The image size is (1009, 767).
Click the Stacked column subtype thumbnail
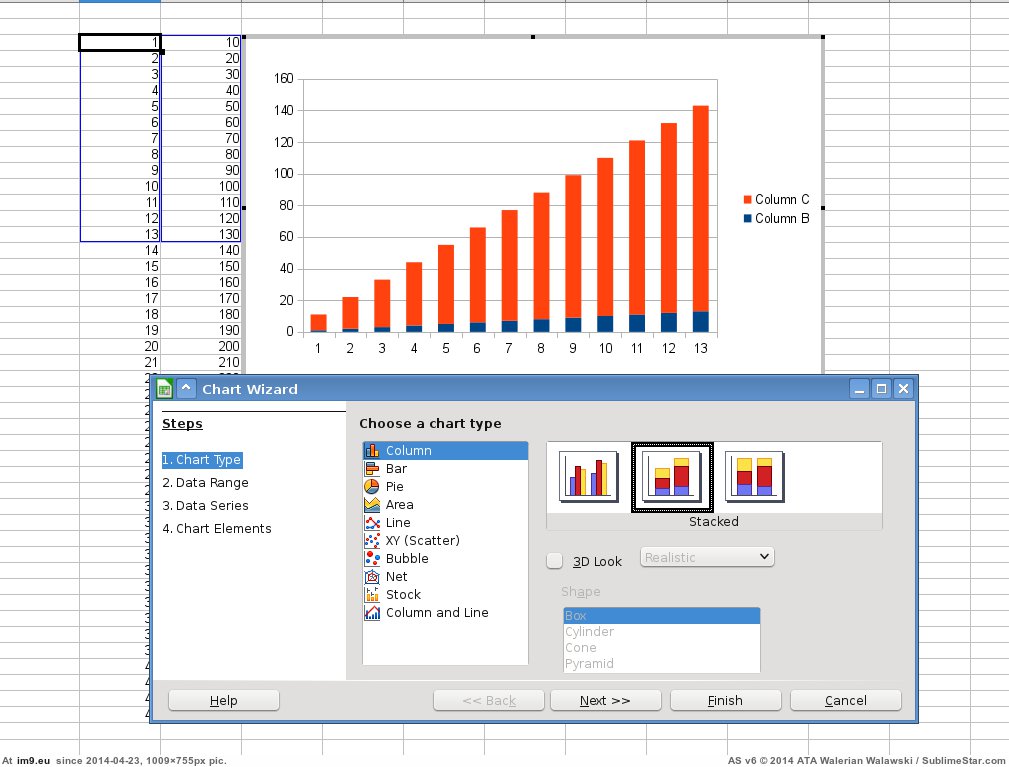tap(671, 476)
